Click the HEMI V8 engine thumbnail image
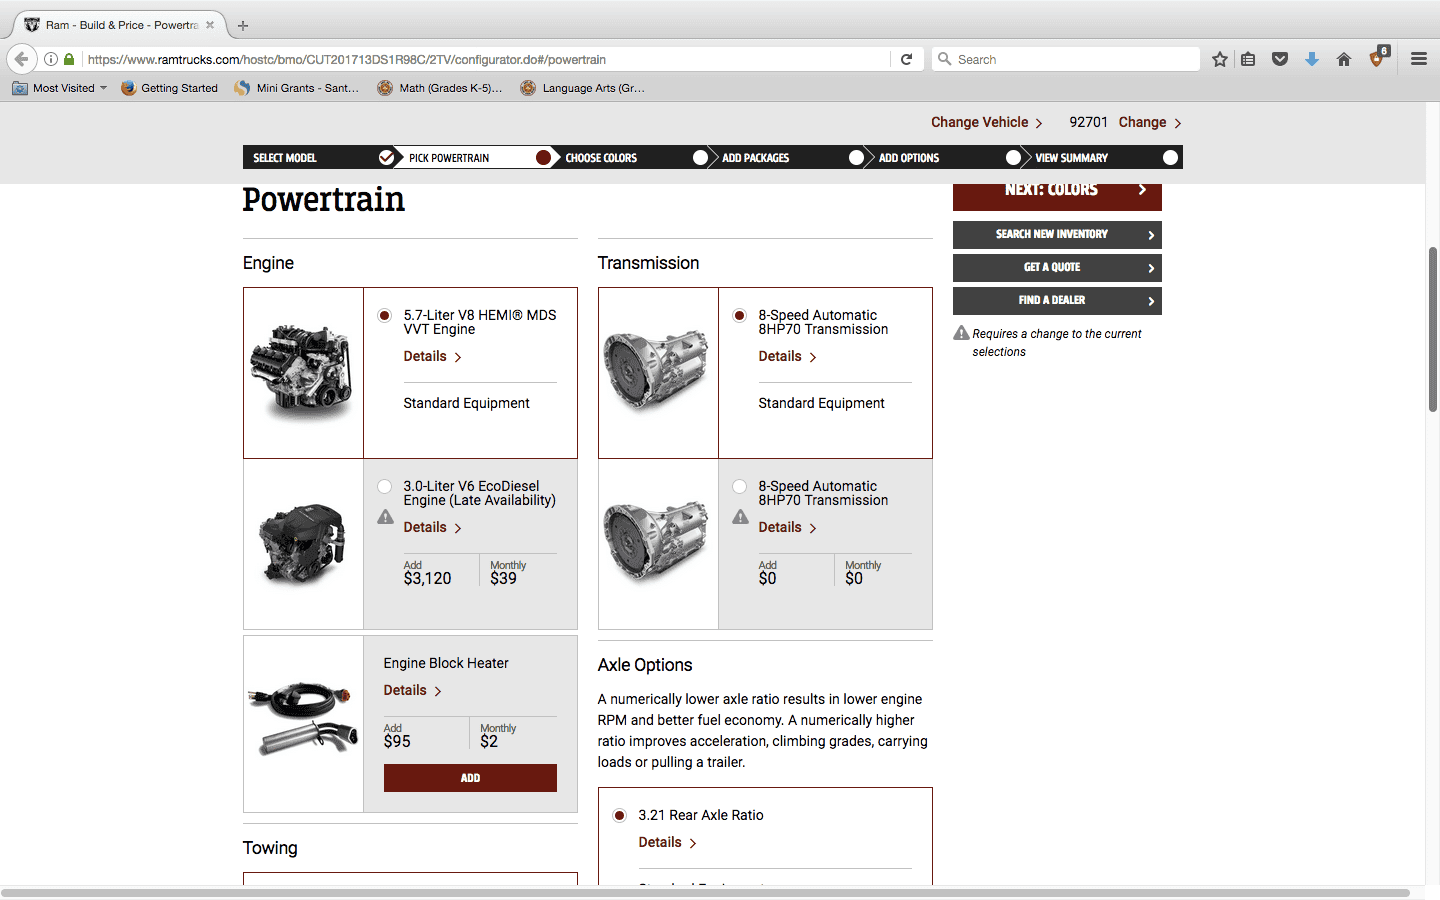 [x=303, y=373]
